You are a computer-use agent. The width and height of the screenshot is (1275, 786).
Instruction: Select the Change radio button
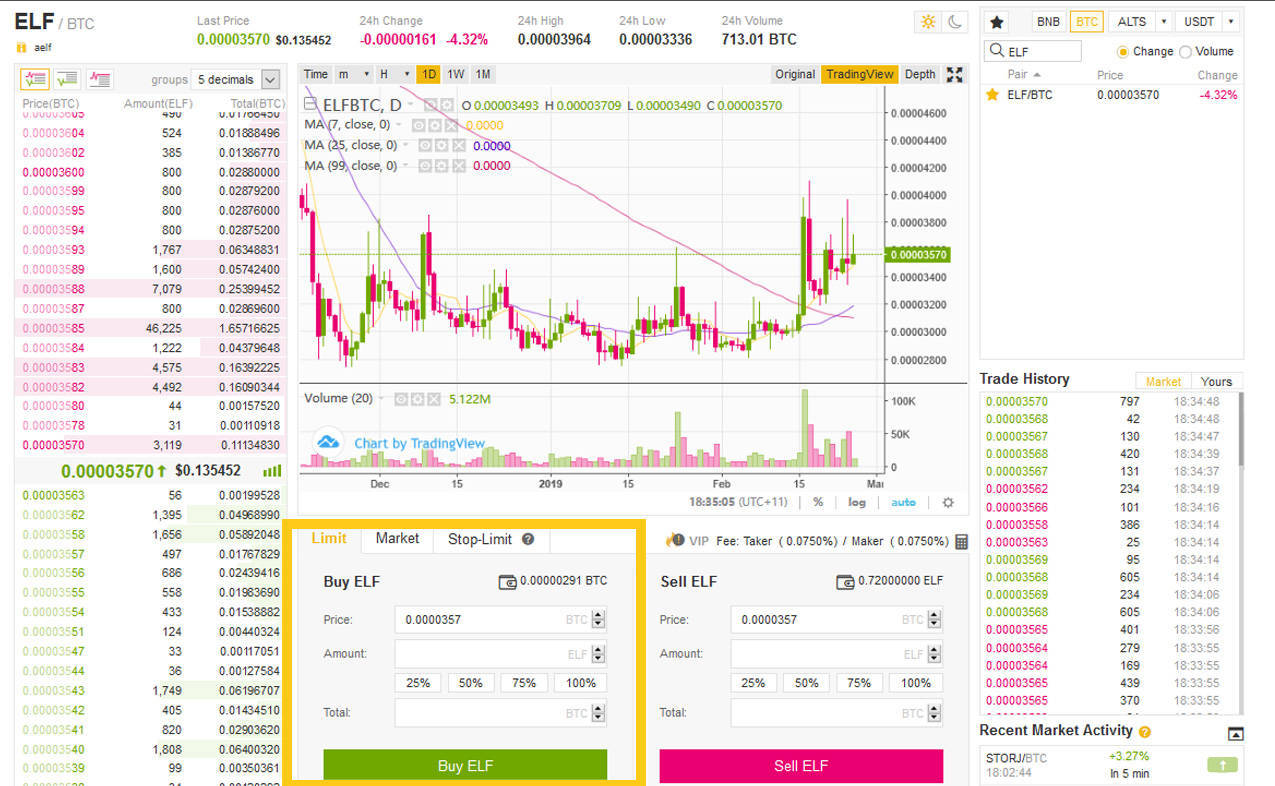[x=1122, y=51]
